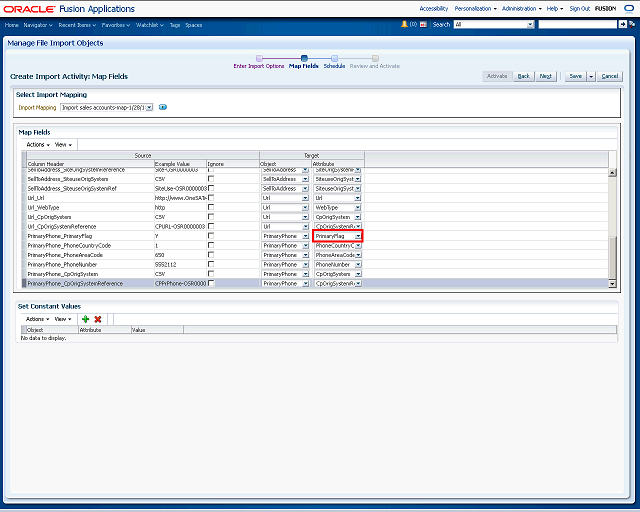Check Ignore for PrimaryPhone_PrimaryFlag row
The width and height of the screenshot is (640, 512).
pyautogui.click(x=211, y=236)
